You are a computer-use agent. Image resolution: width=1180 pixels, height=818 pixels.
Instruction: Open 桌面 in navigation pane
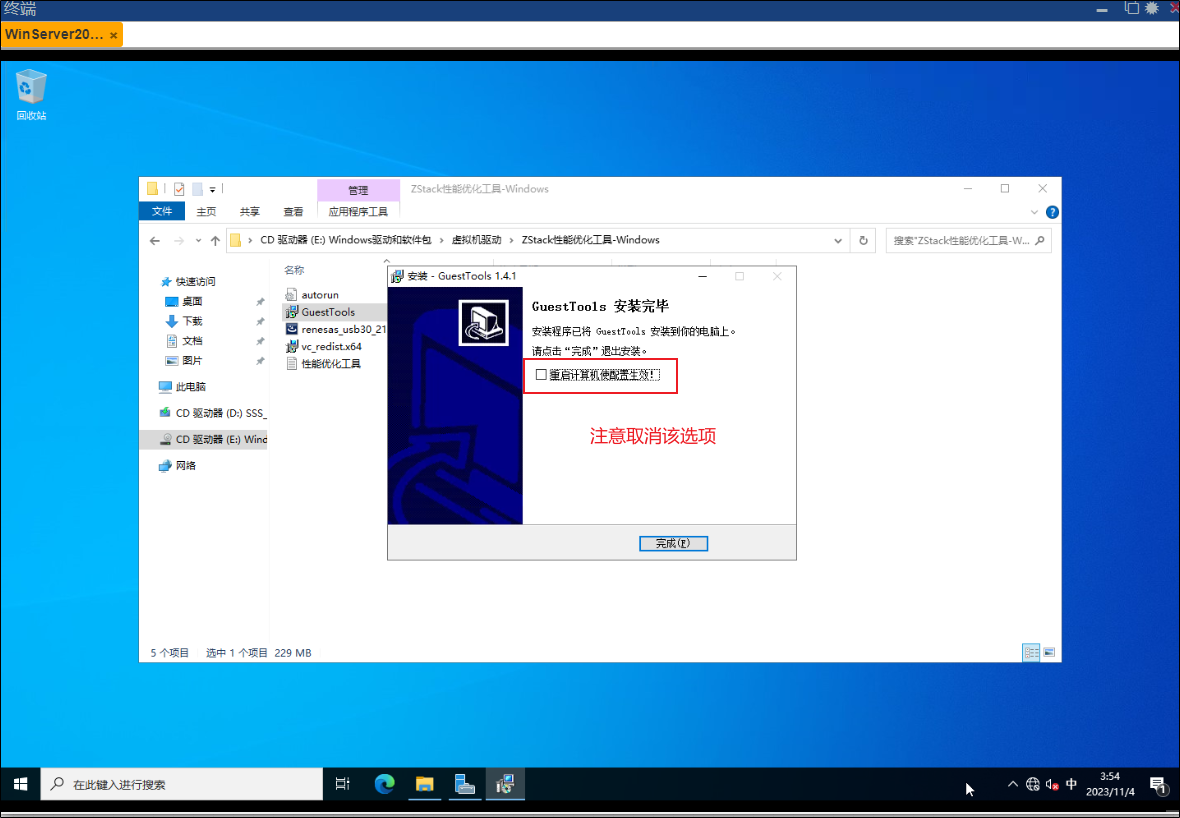tap(184, 301)
